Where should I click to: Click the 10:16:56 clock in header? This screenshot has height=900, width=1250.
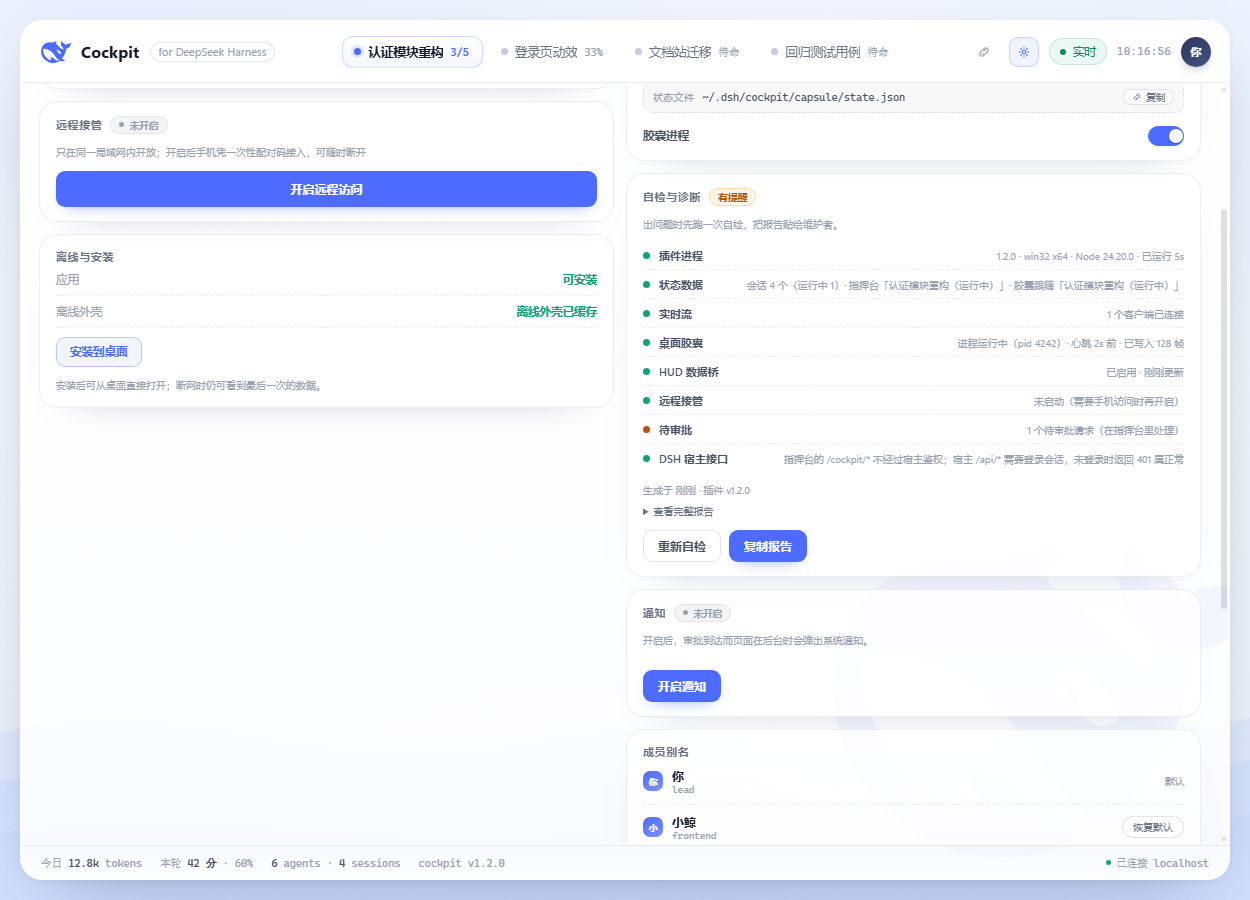pyautogui.click(x=1143, y=52)
